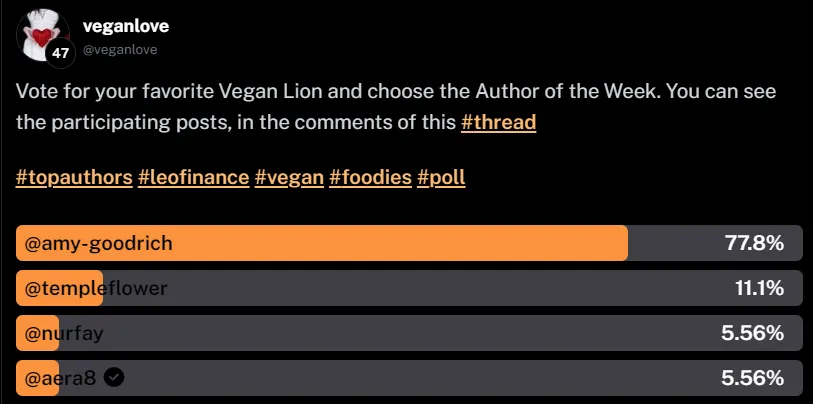The width and height of the screenshot is (813, 404).
Task: Click the veganlove profile avatar
Action: [x=41, y=29]
